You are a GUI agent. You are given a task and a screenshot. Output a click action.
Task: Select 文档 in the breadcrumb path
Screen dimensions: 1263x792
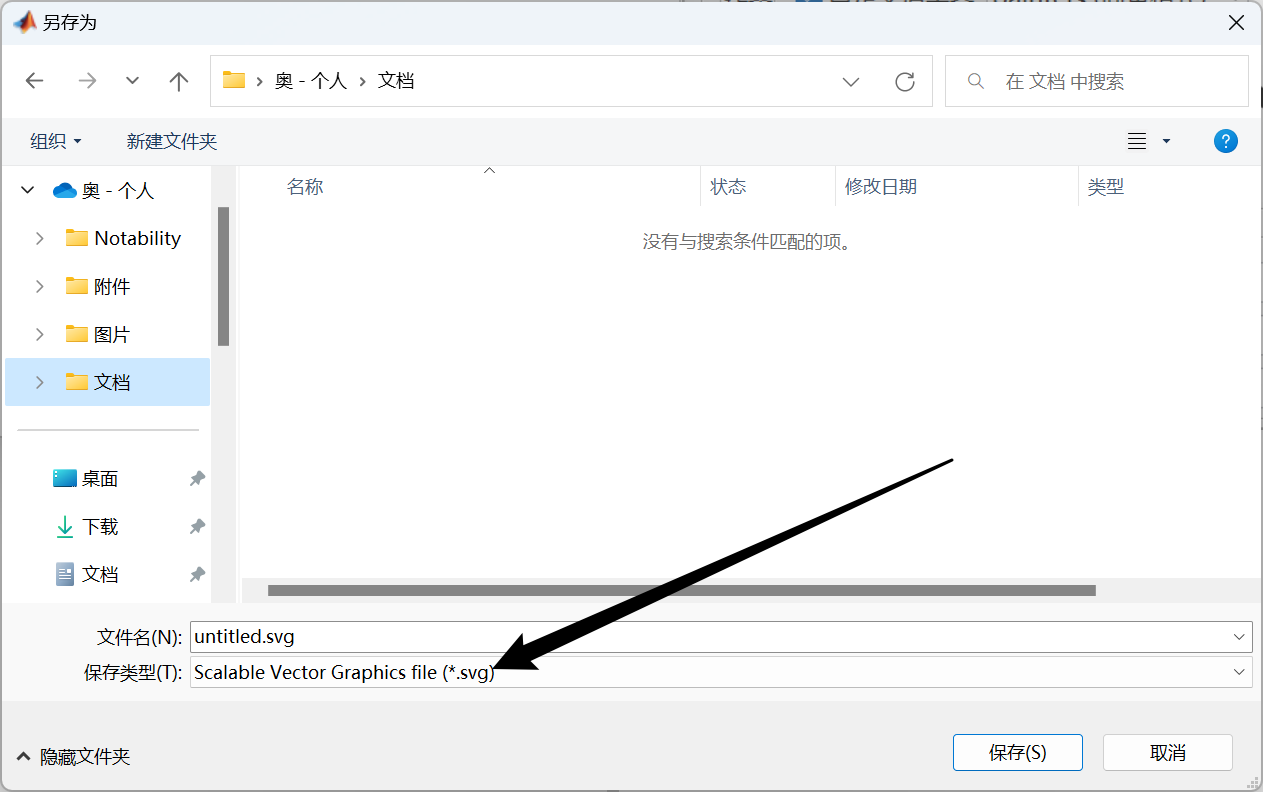397,81
